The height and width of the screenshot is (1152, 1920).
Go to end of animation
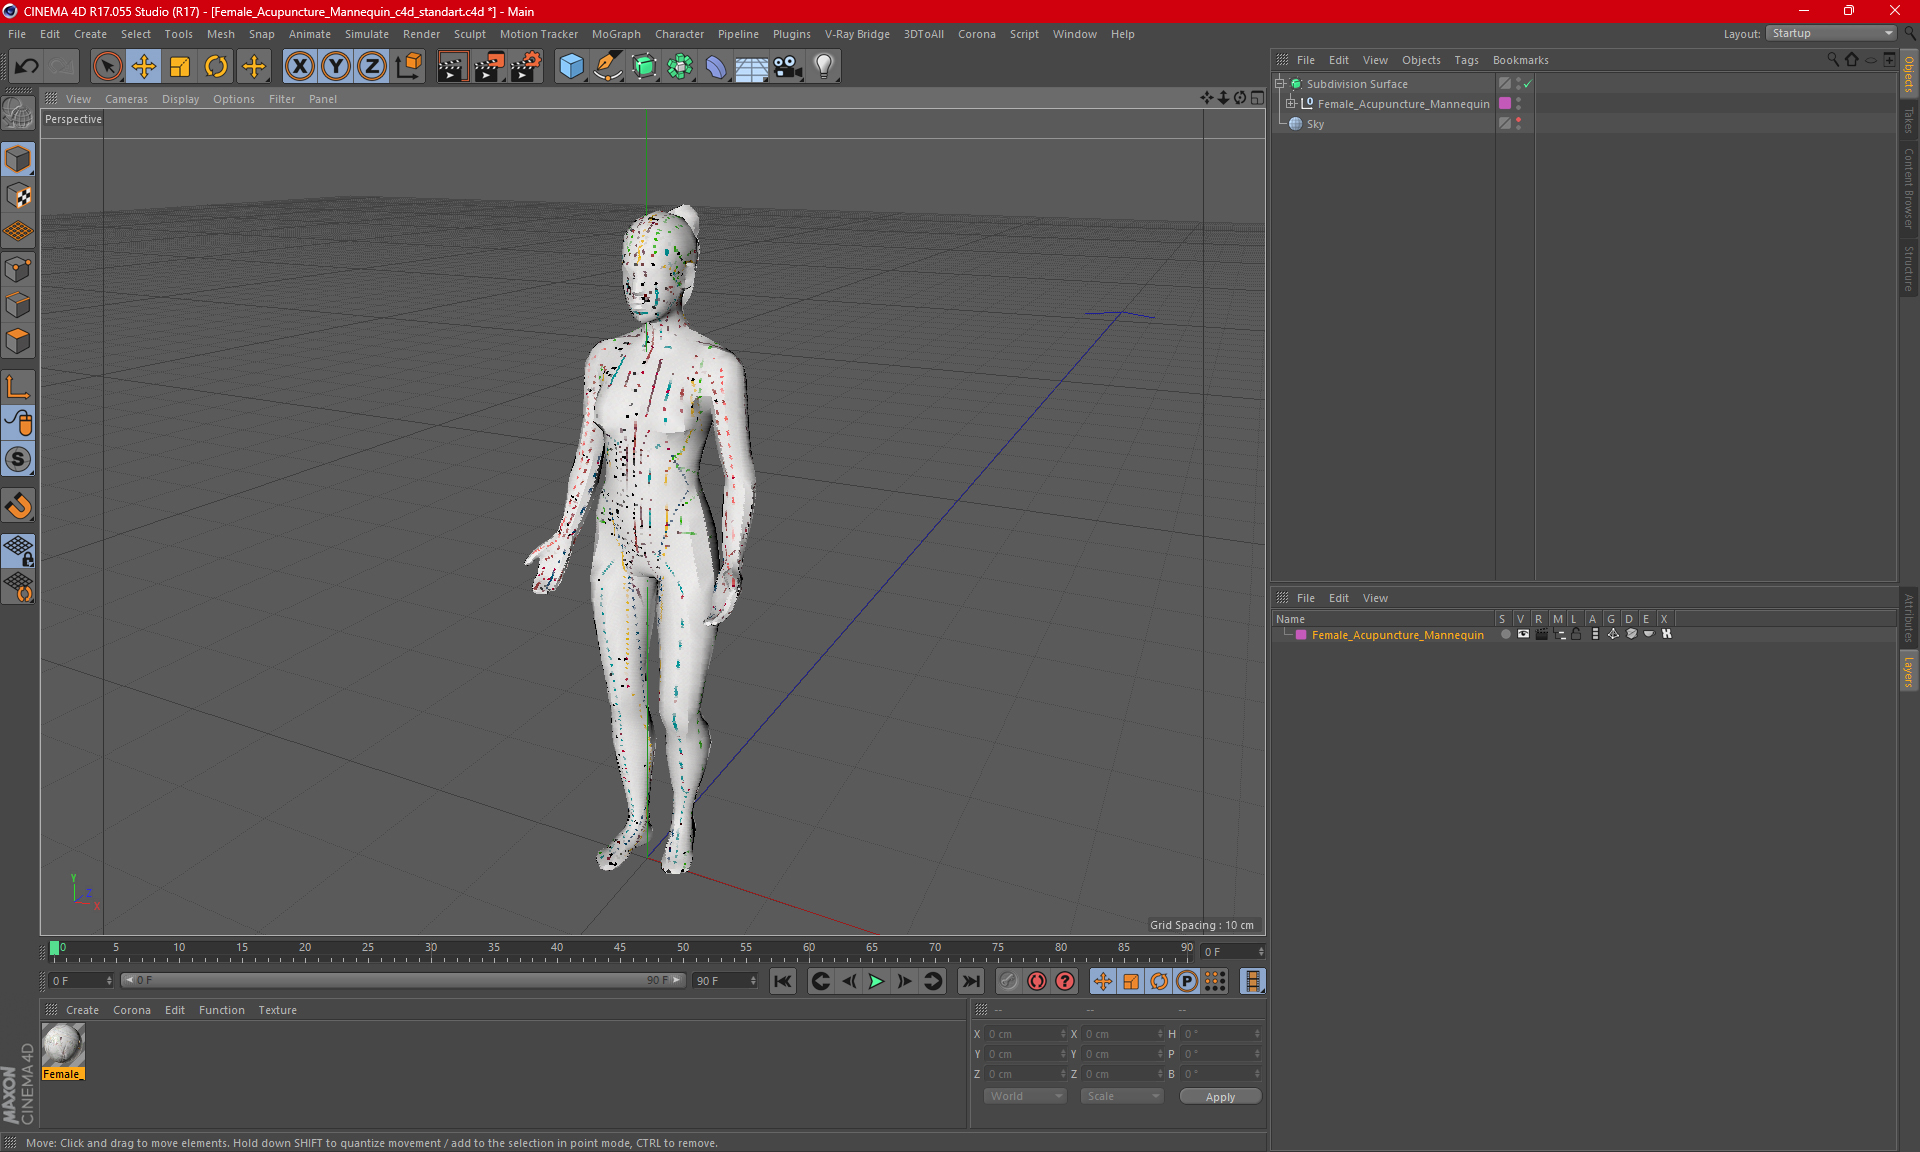click(x=970, y=981)
